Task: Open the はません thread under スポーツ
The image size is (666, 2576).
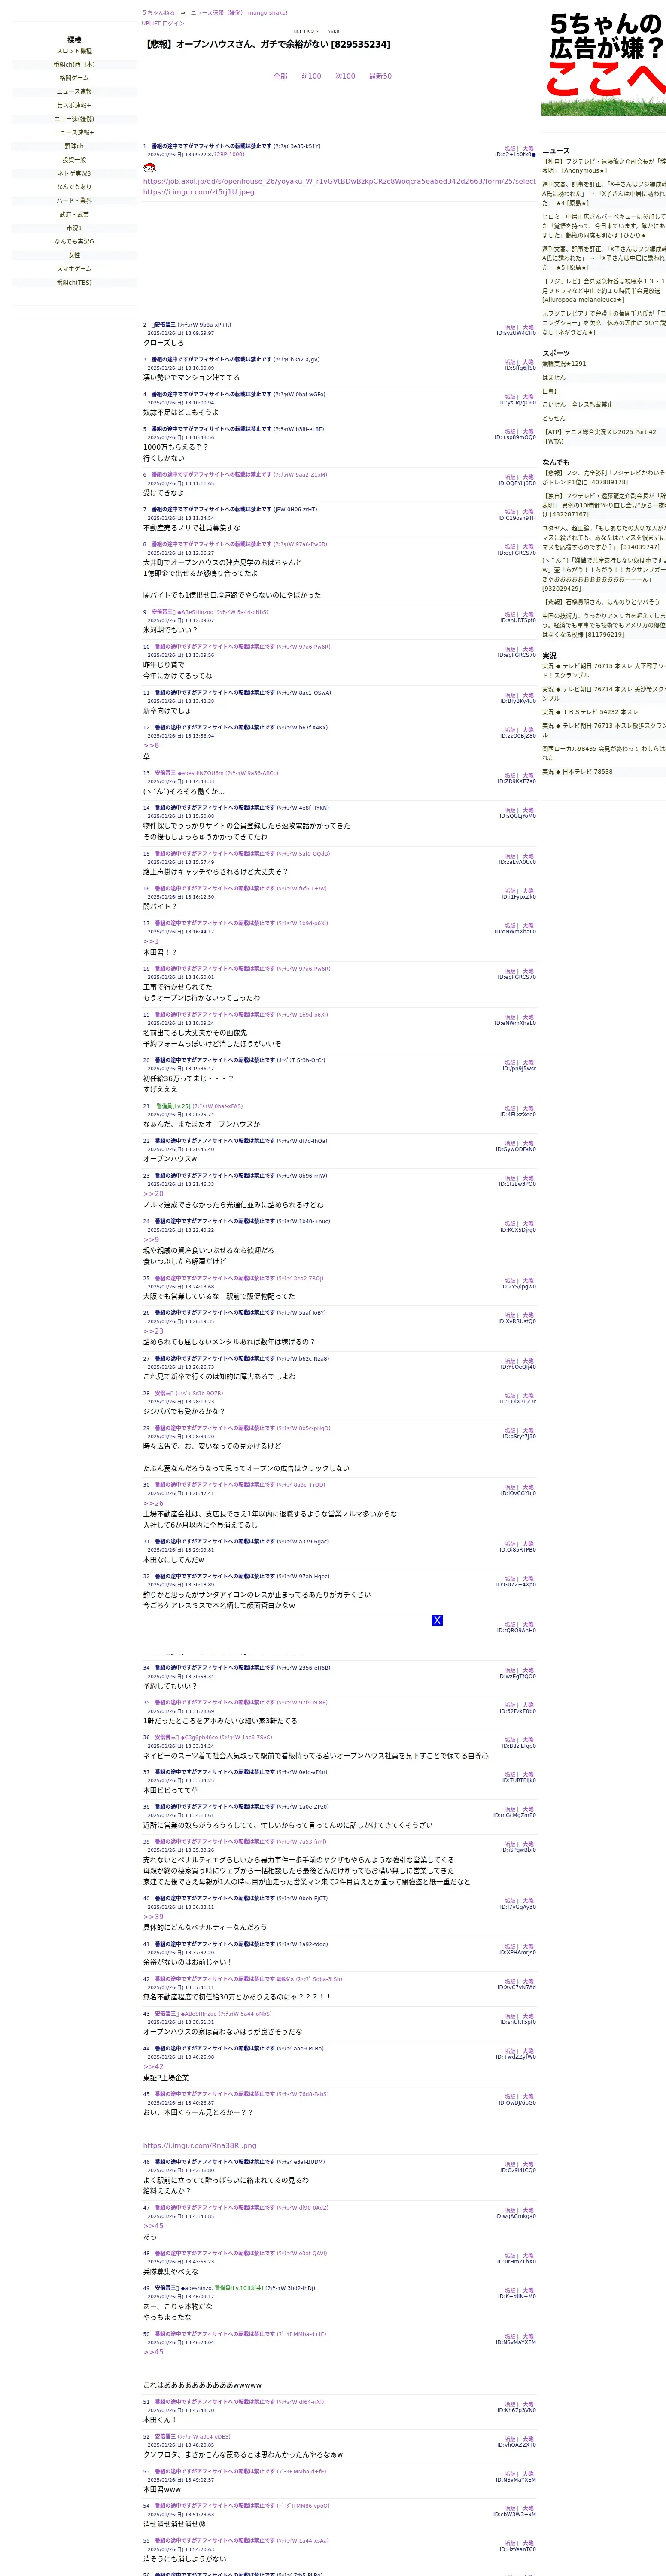Action: [554, 377]
